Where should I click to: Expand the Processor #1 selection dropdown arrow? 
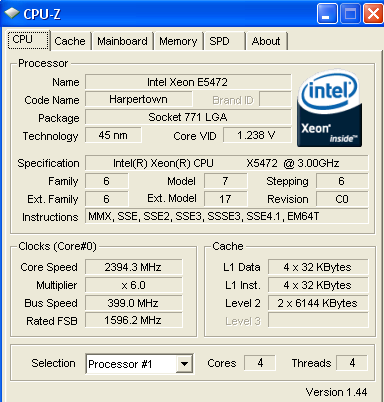(184, 364)
